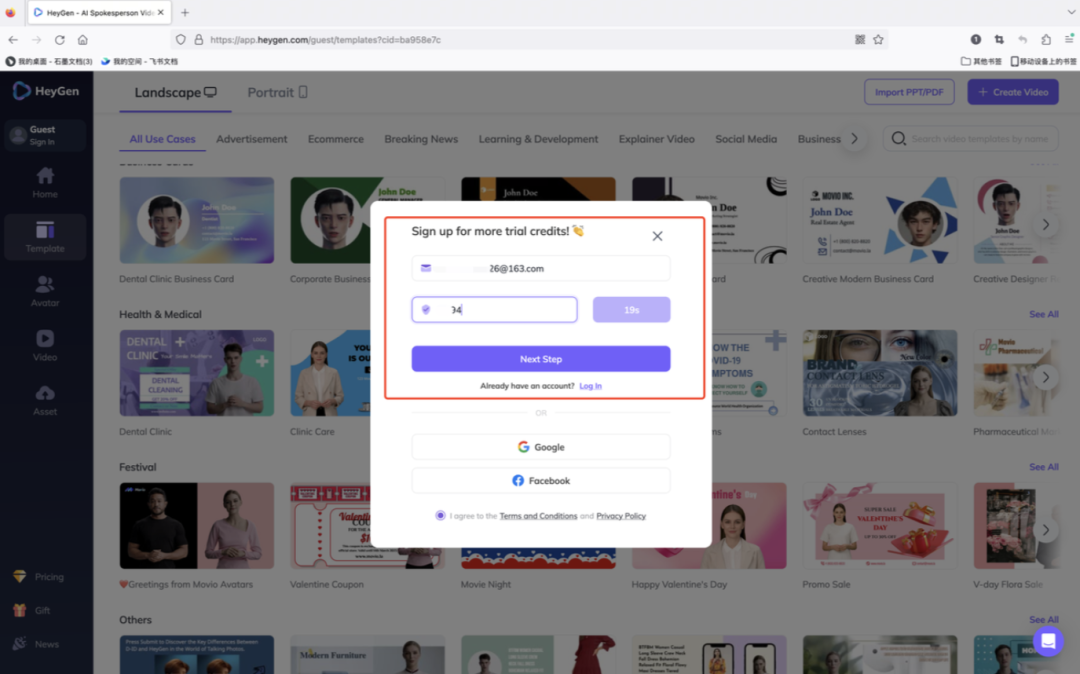Click the Import PPT/PDF button
Image resolution: width=1080 pixels, height=674 pixels.
909,92
